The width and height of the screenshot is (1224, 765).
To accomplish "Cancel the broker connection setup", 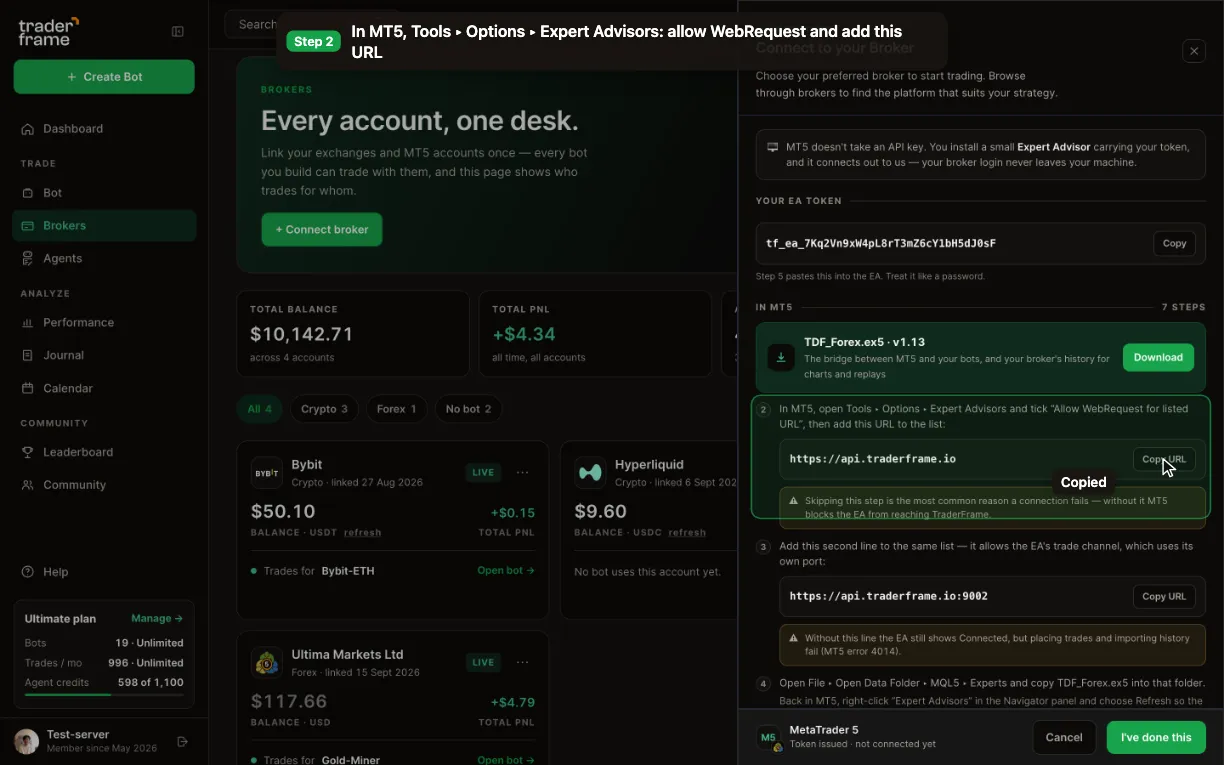I will [x=1064, y=737].
